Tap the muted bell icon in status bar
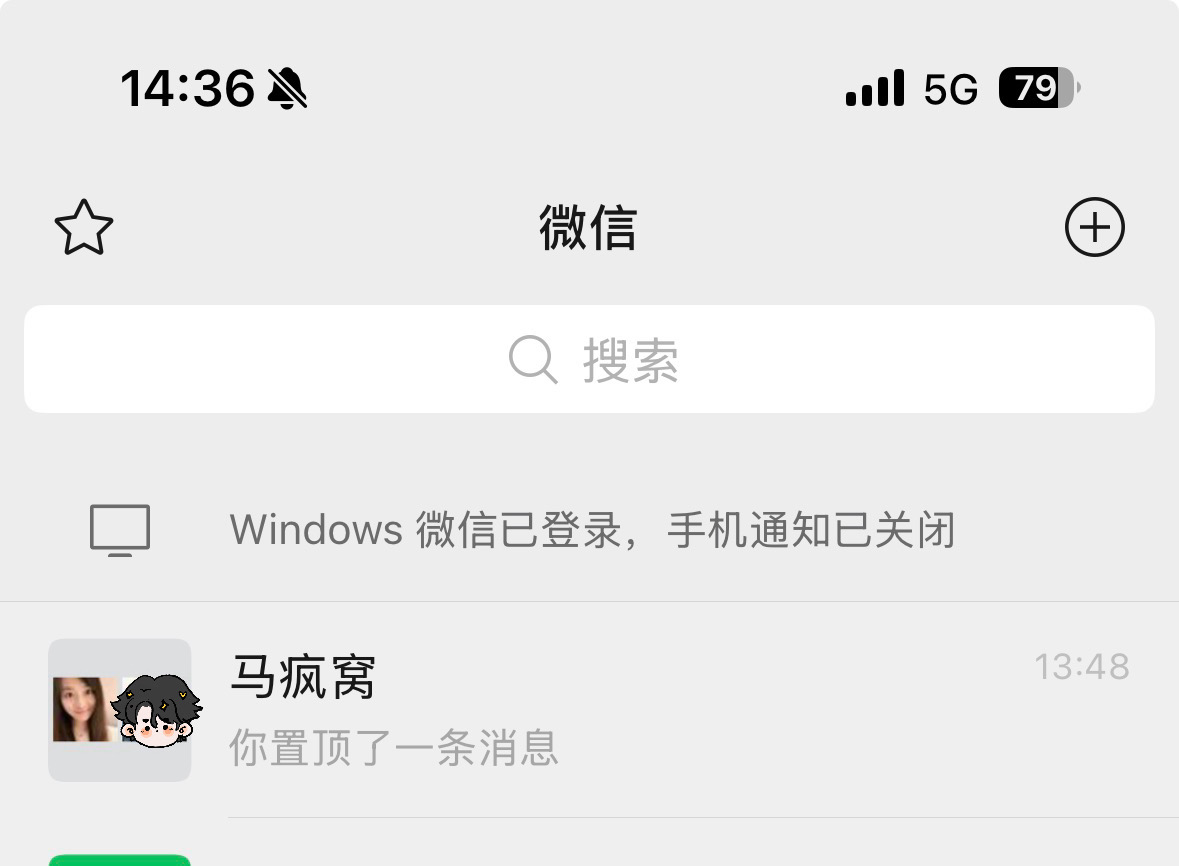Screen dimensions: 1179x866 287,88
